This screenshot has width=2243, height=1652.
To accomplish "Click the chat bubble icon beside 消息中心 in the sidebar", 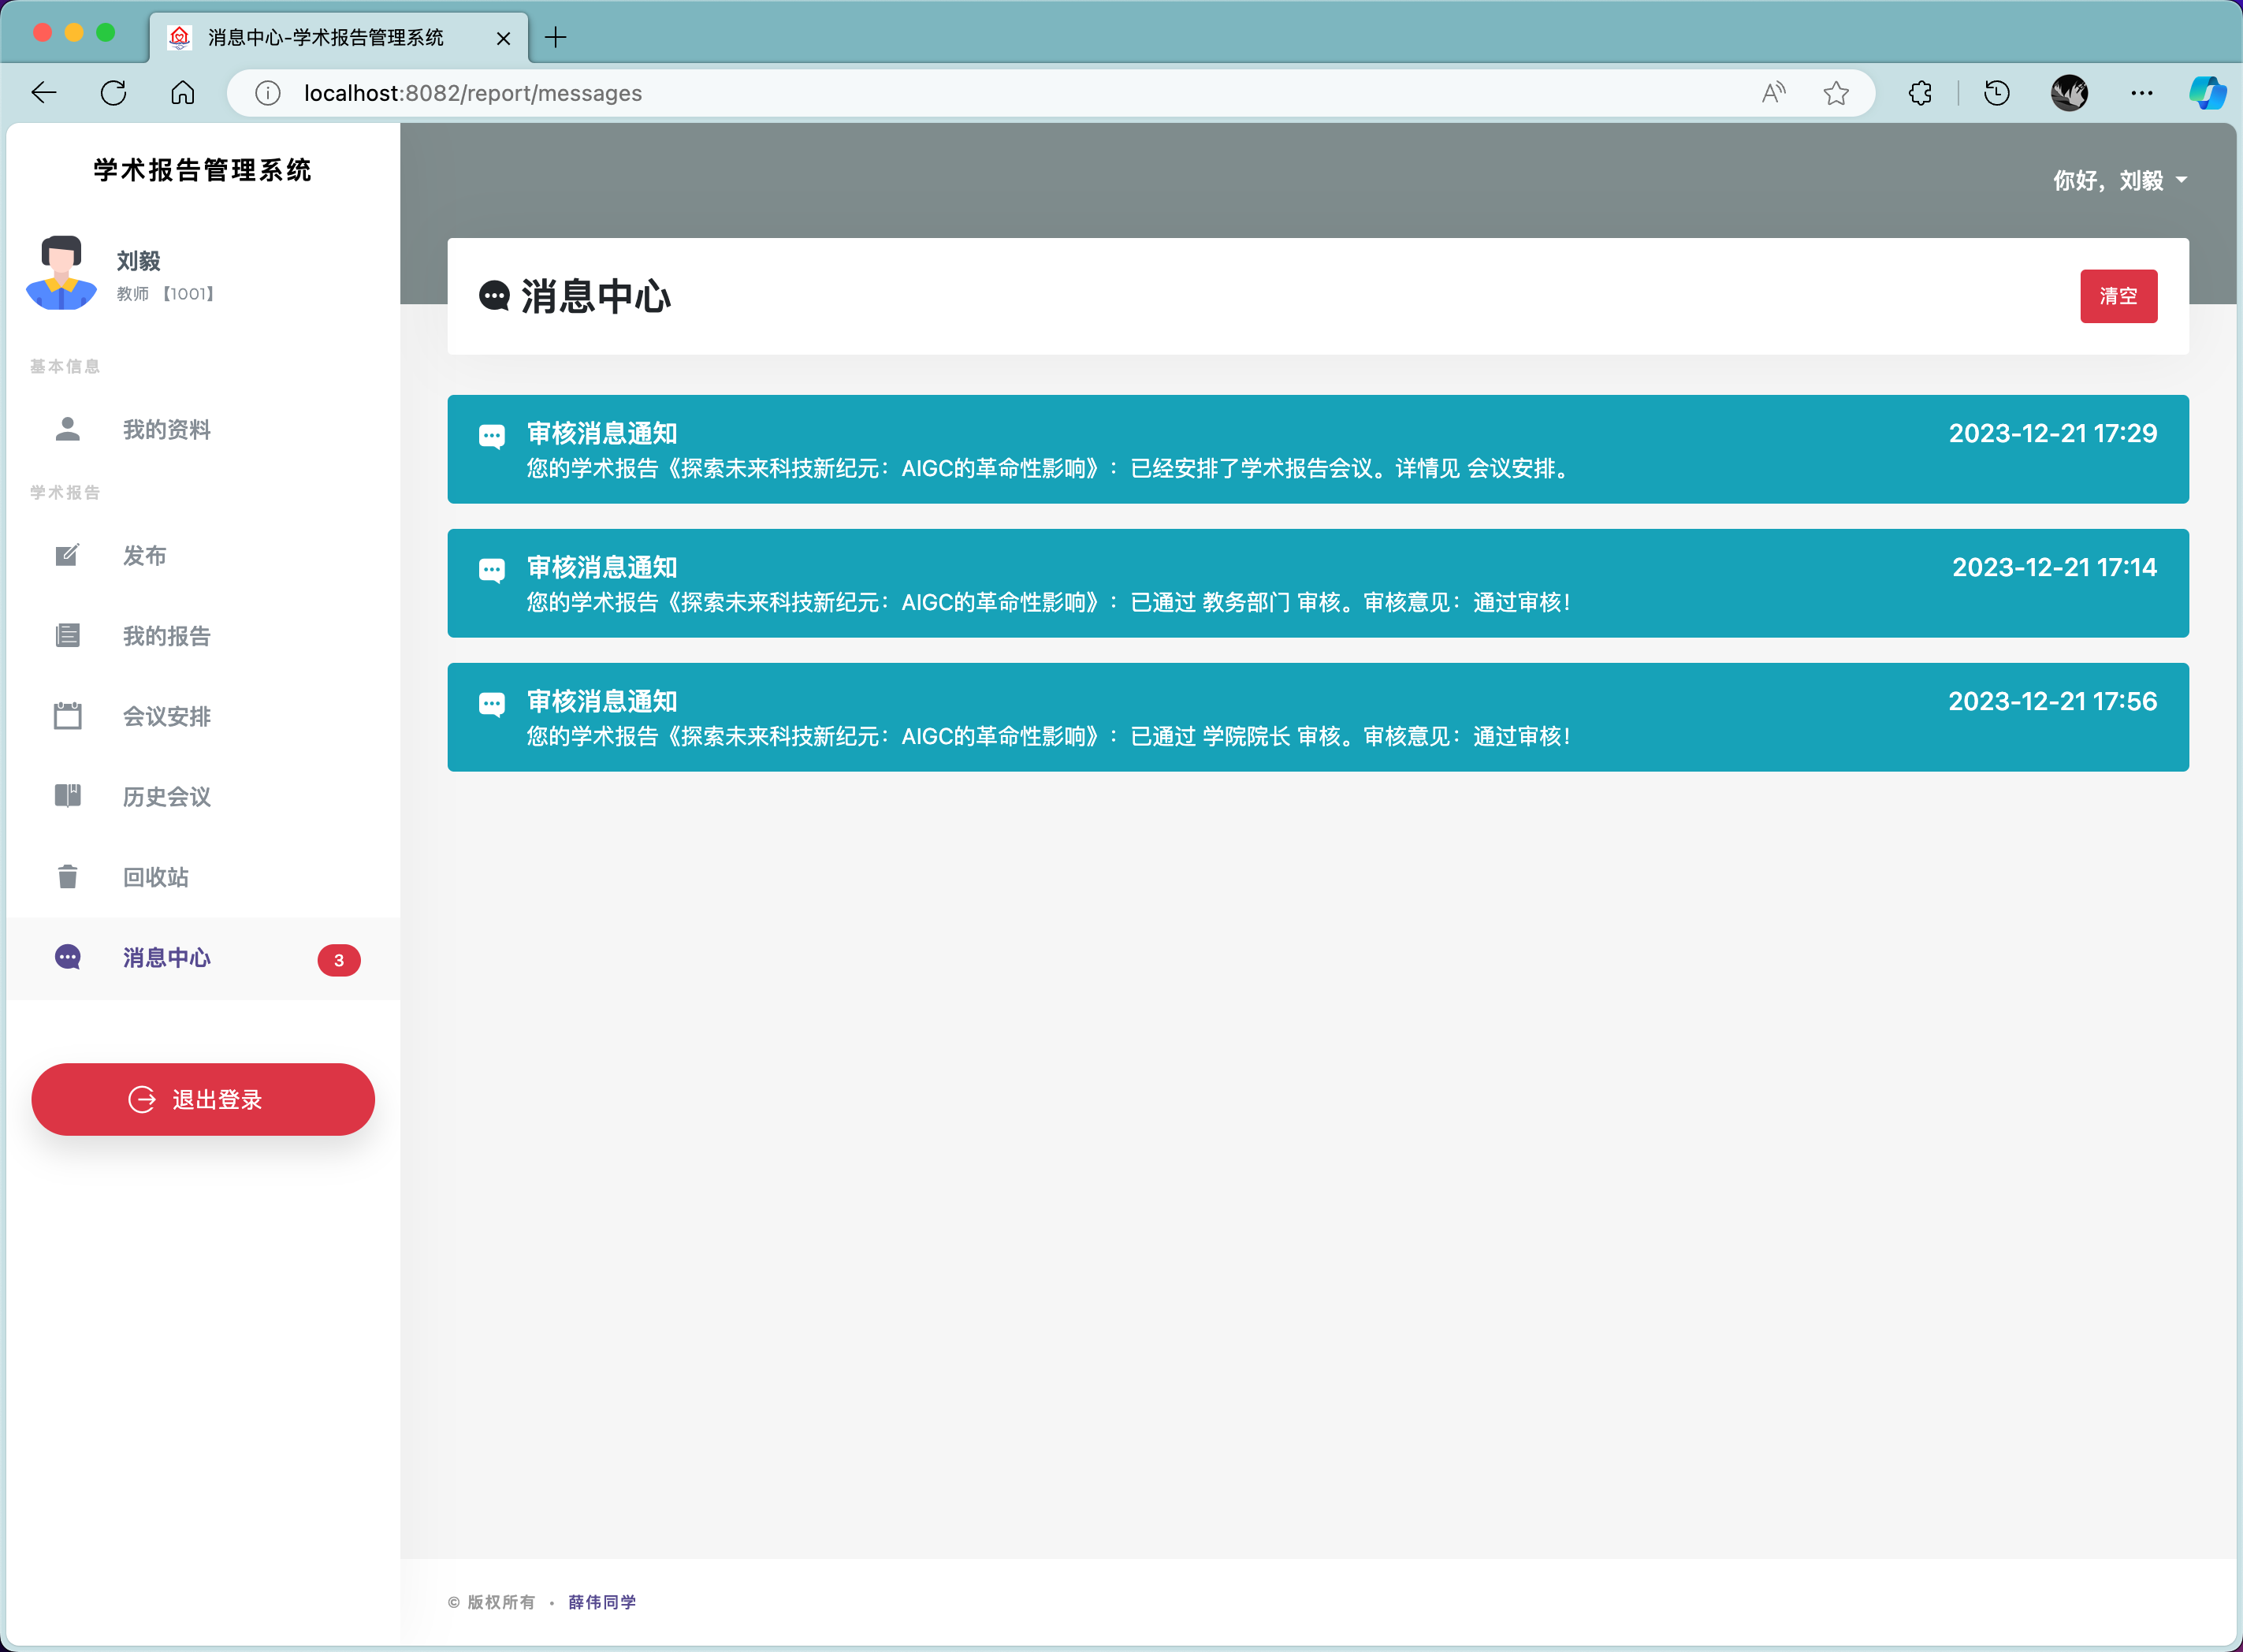I will pos(67,957).
